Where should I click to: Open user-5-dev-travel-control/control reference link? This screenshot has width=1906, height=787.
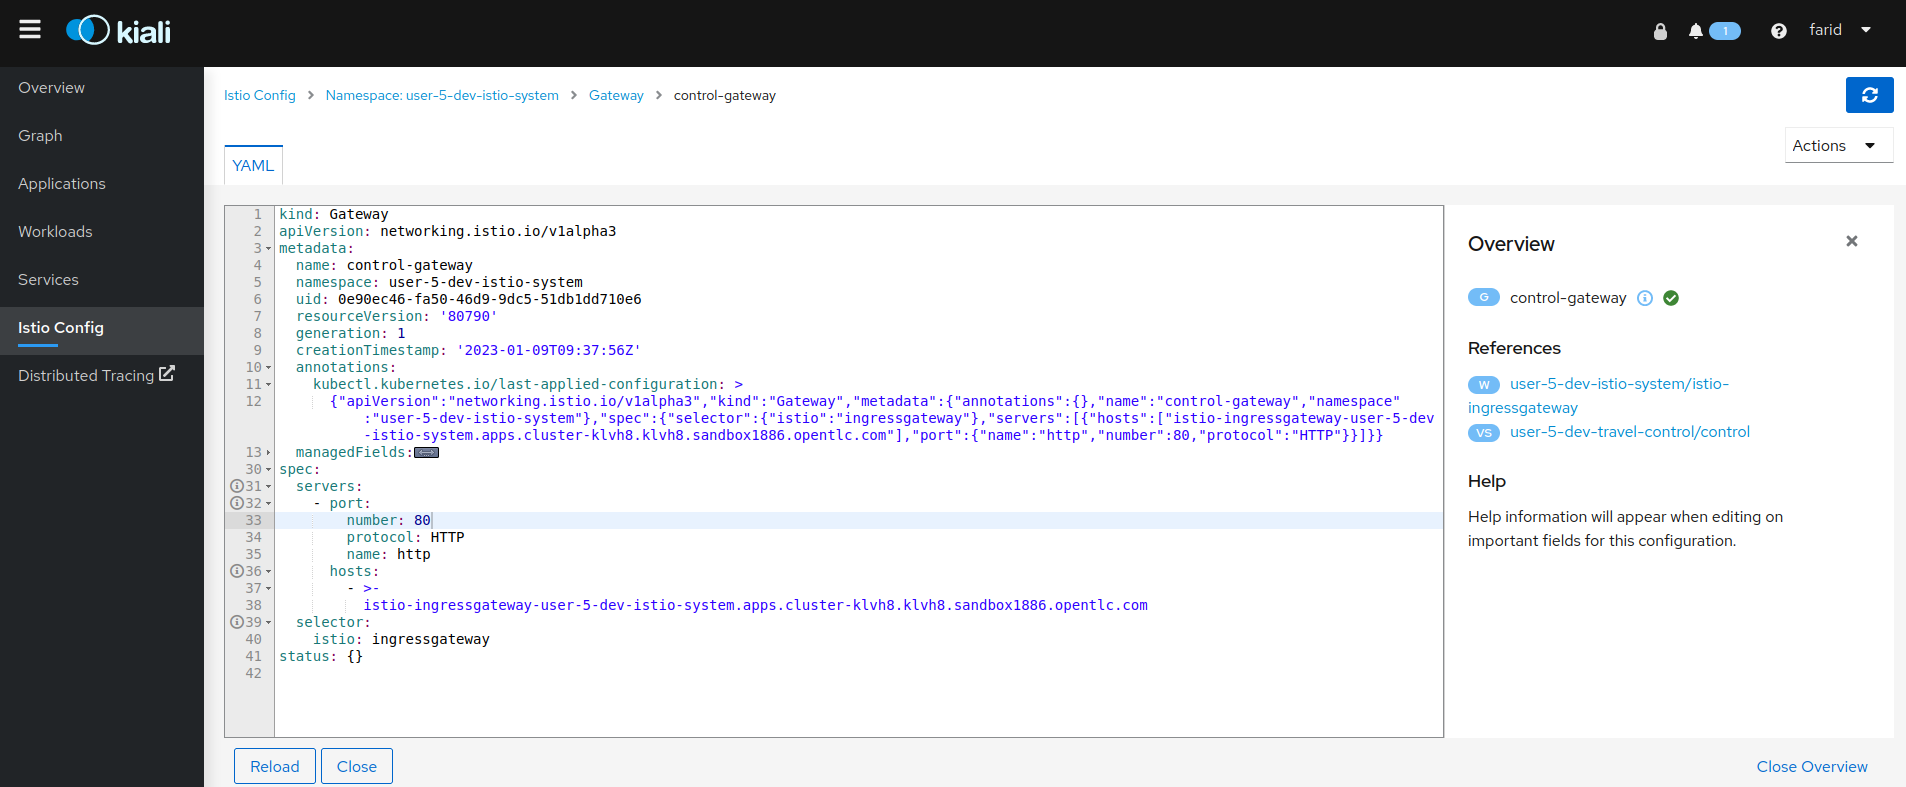[x=1629, y=432]
